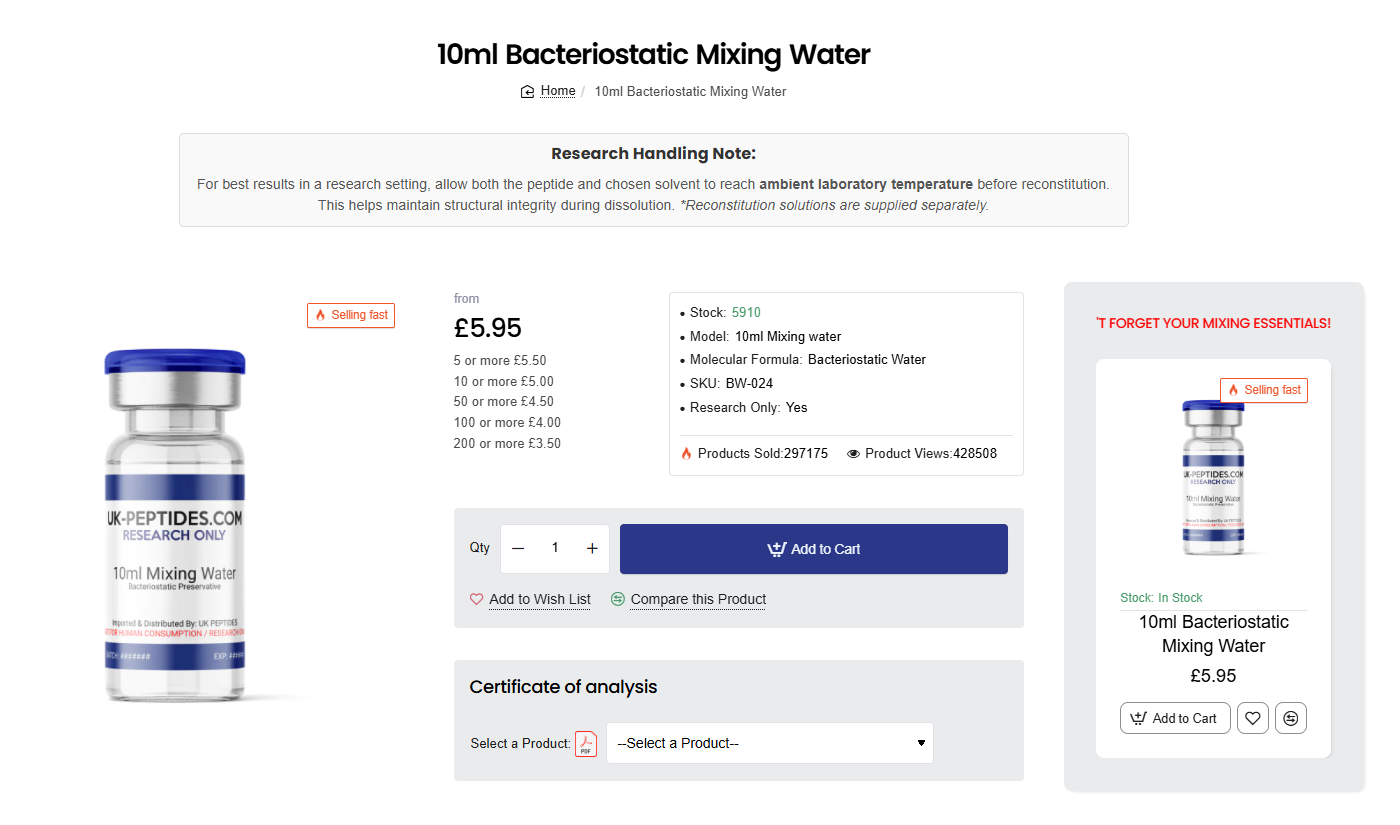Click the flame icon beside Products Sold
The width and height of the screenshot is (1400, 825).
click(686, 454)
